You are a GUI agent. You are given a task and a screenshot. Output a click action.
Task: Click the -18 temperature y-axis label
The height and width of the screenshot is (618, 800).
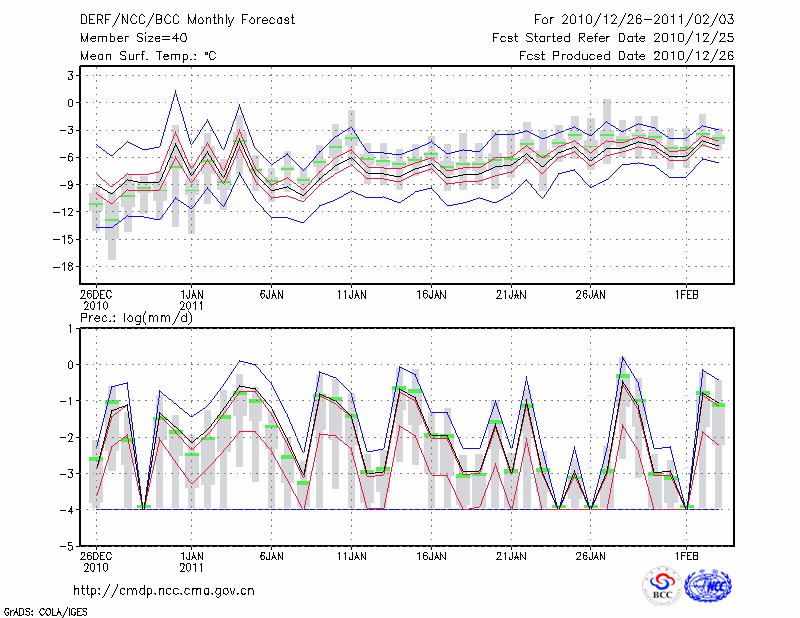tap(63, 266)
